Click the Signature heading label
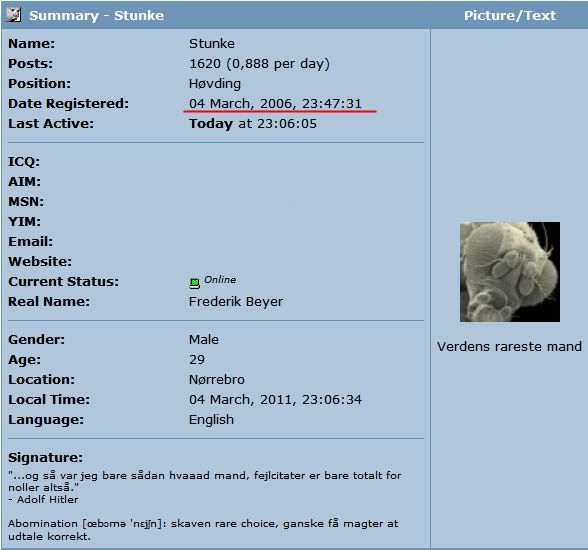588x550 pixels. (x=45, y=458)
